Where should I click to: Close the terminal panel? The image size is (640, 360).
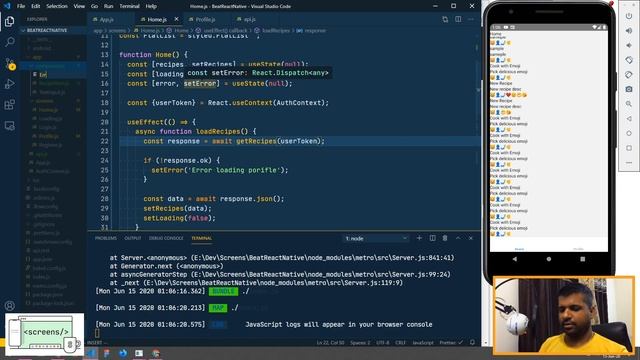(x=471, y=238)
